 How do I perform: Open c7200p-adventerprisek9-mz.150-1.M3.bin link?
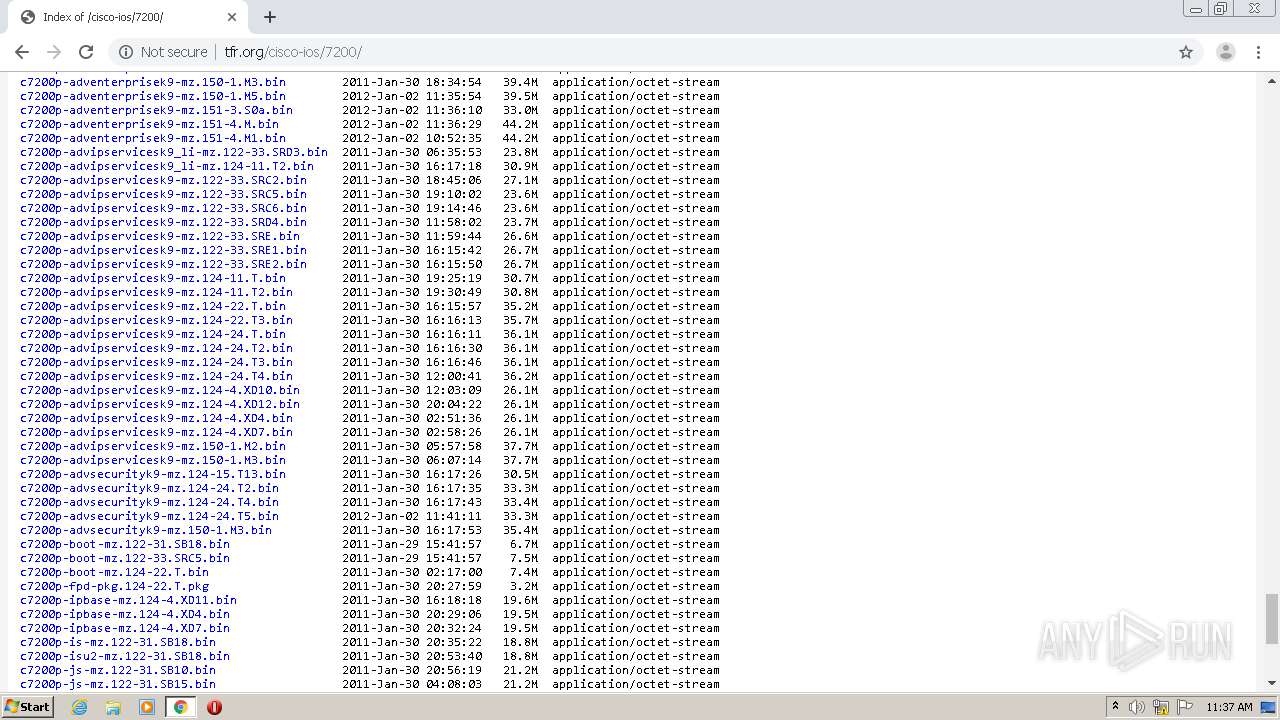(153, 82)
